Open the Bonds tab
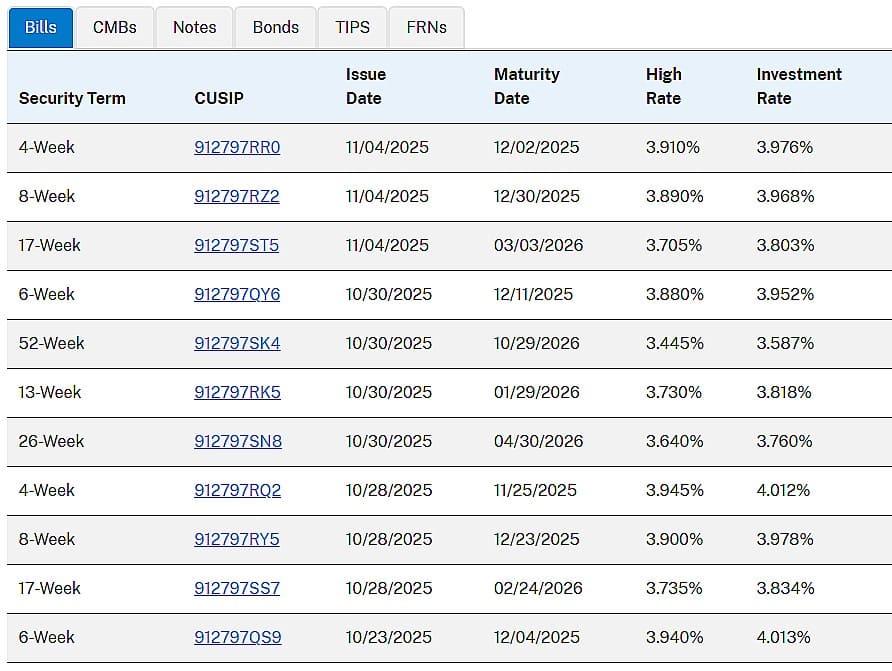Image resolution: width=892 pixels, height=671 pixels. pyautogui.click(x=275, y=27)
